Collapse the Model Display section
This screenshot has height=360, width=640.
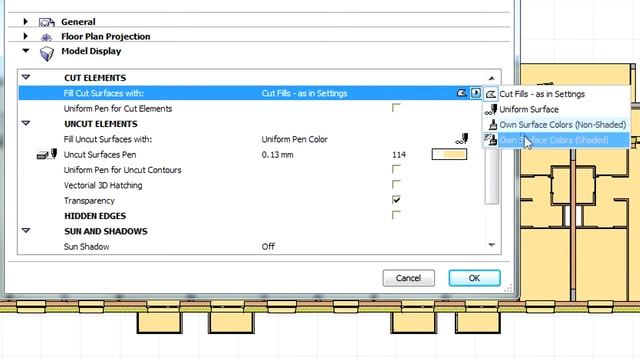(26, 51)
